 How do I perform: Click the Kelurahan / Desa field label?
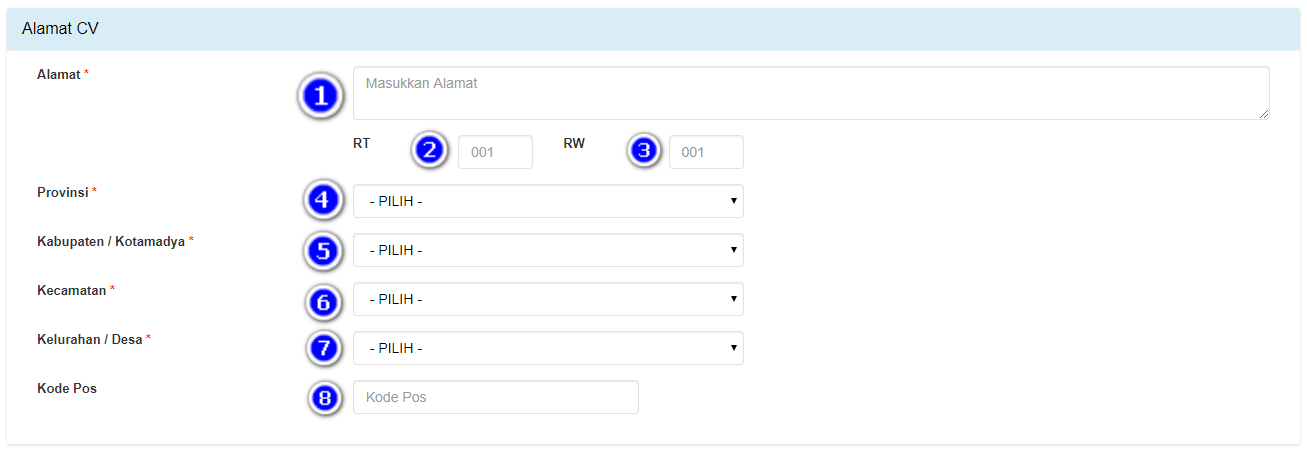(90, 339)
